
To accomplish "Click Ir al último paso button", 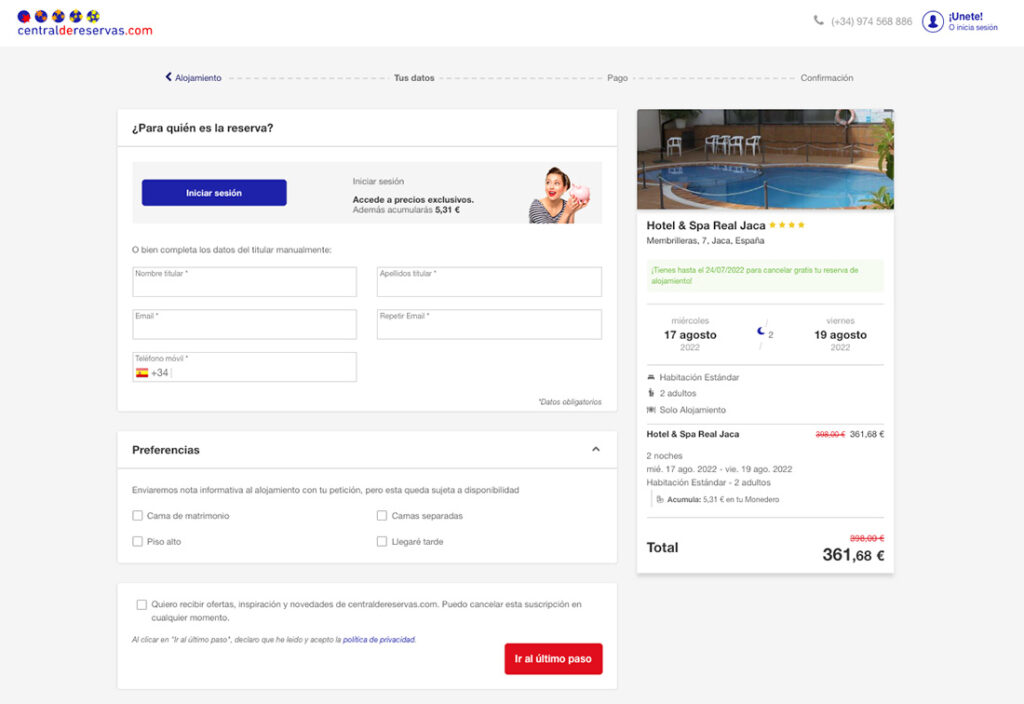I will 553,659.
